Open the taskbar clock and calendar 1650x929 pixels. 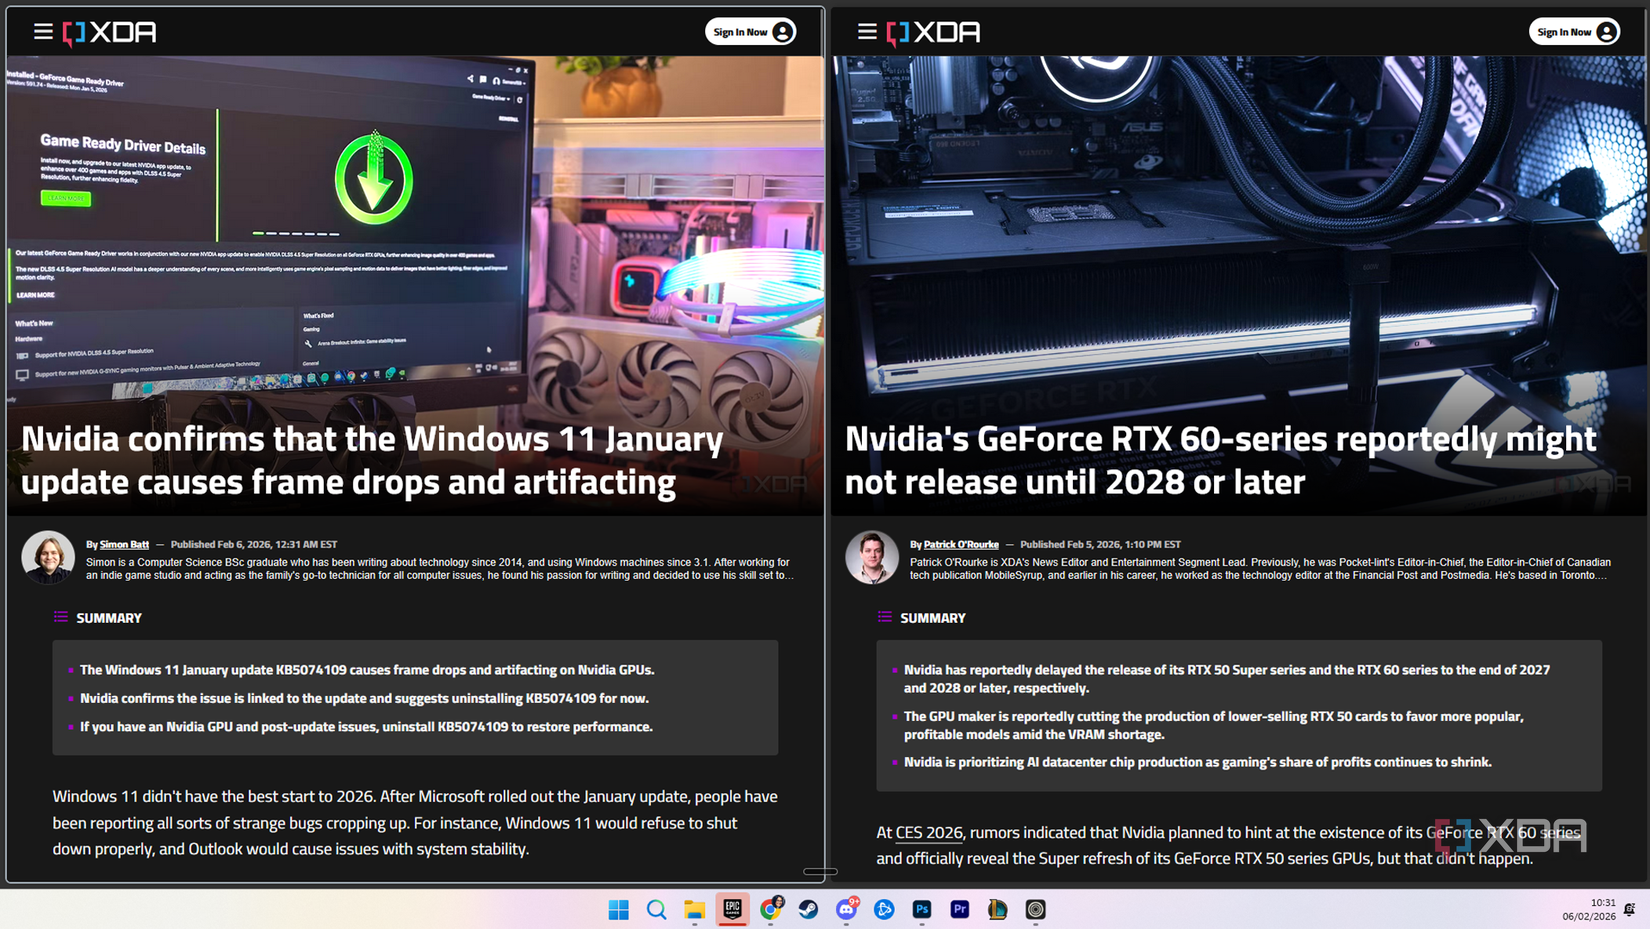[1589, 909]
